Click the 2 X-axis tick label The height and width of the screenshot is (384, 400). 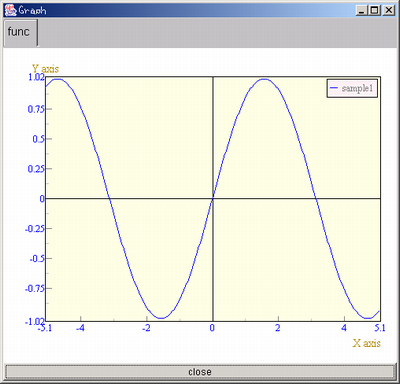(x=278, y=328)
